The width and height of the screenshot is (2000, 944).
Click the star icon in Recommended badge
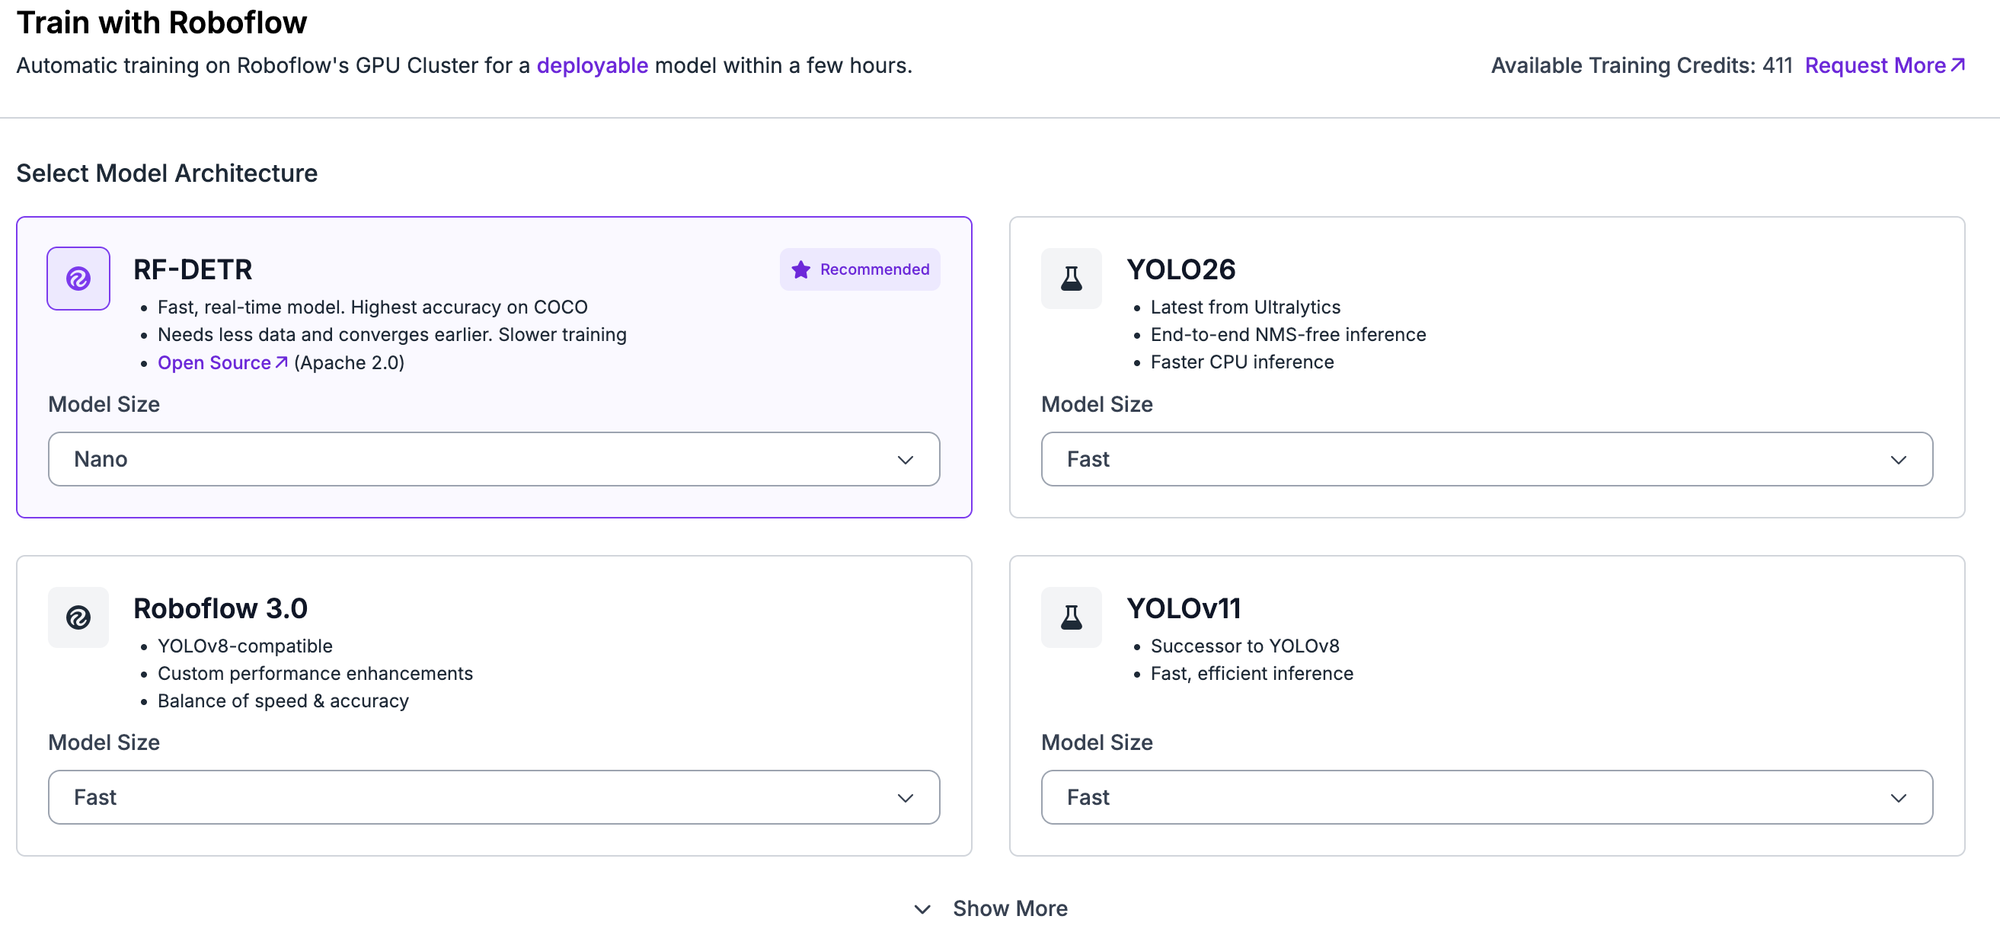coord(801,269)
